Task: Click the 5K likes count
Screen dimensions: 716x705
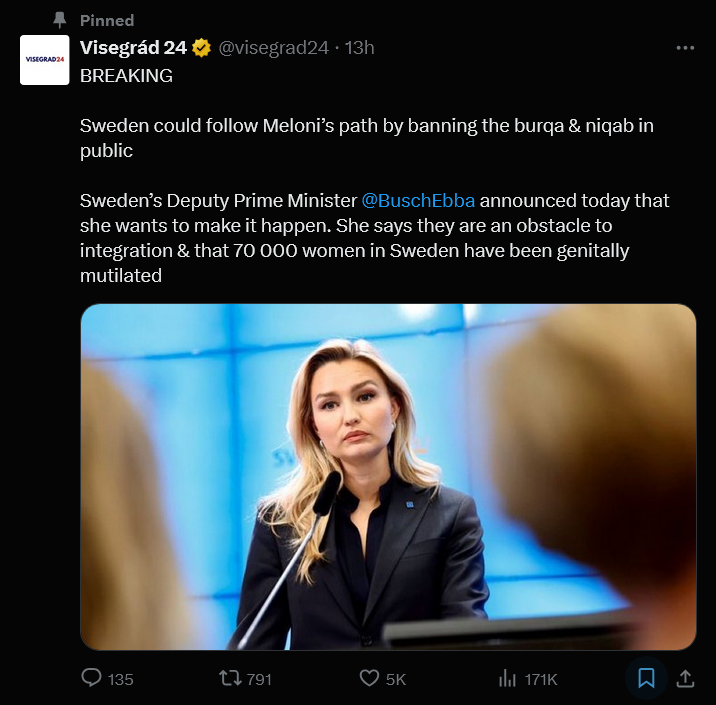Action: coord(396,679)
